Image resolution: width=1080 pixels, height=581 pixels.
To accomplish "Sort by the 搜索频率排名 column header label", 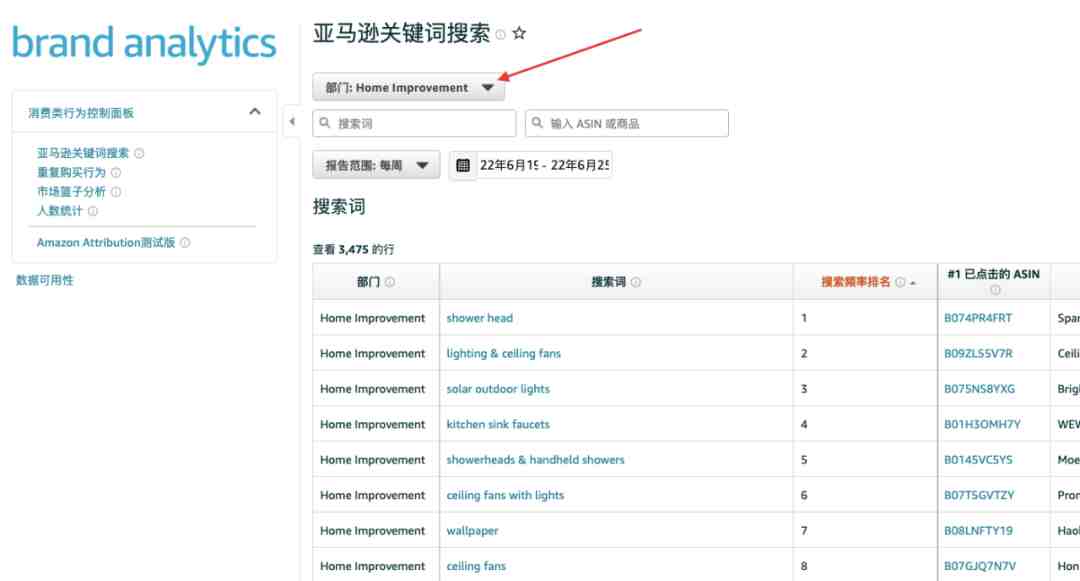I will point(855,282).
